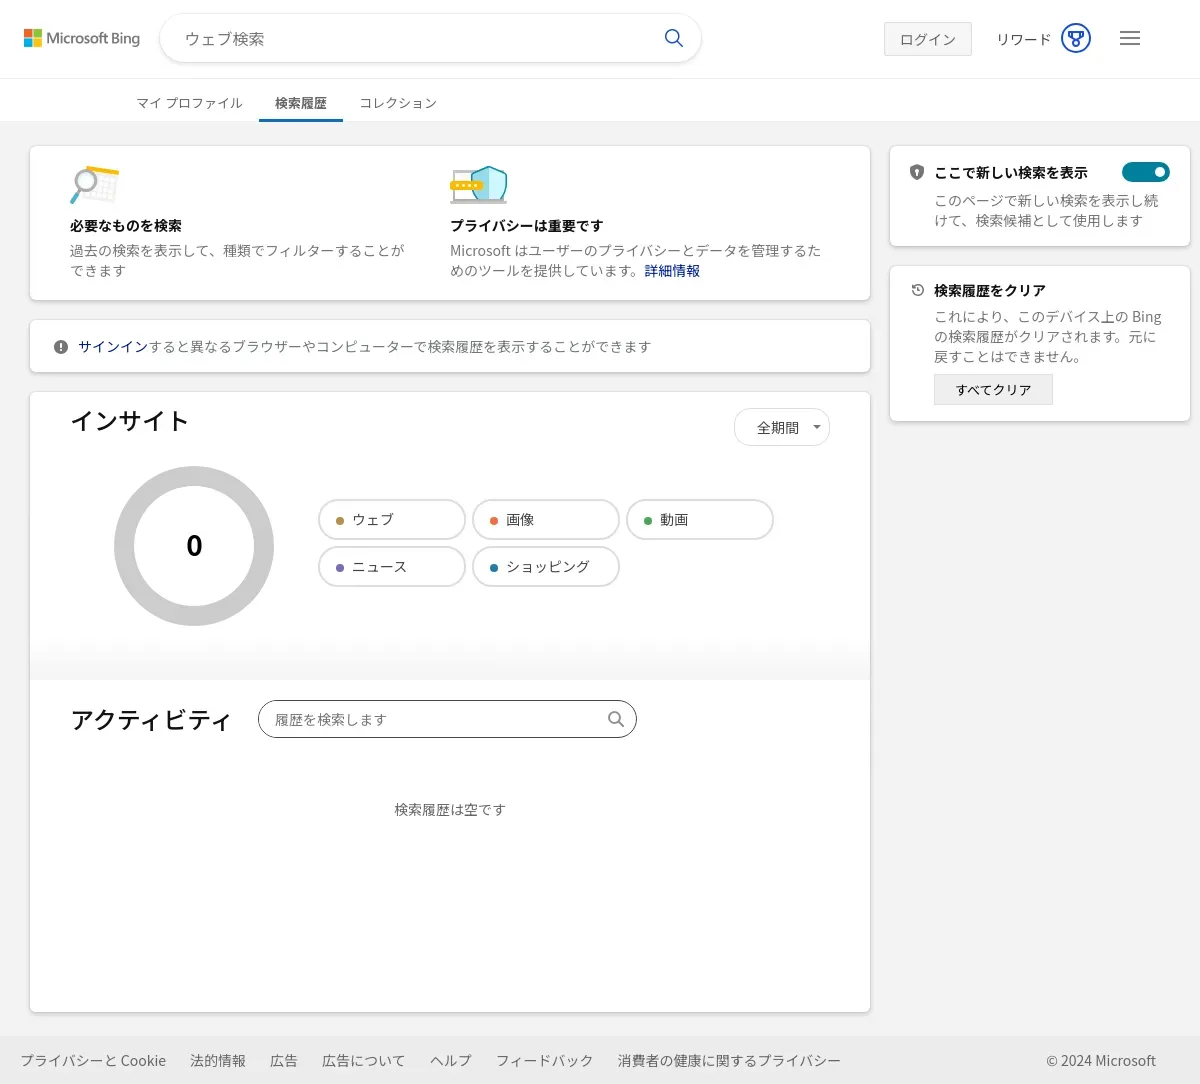
Task: Click the 履歴を検索します input field
Action: point(435,719)
